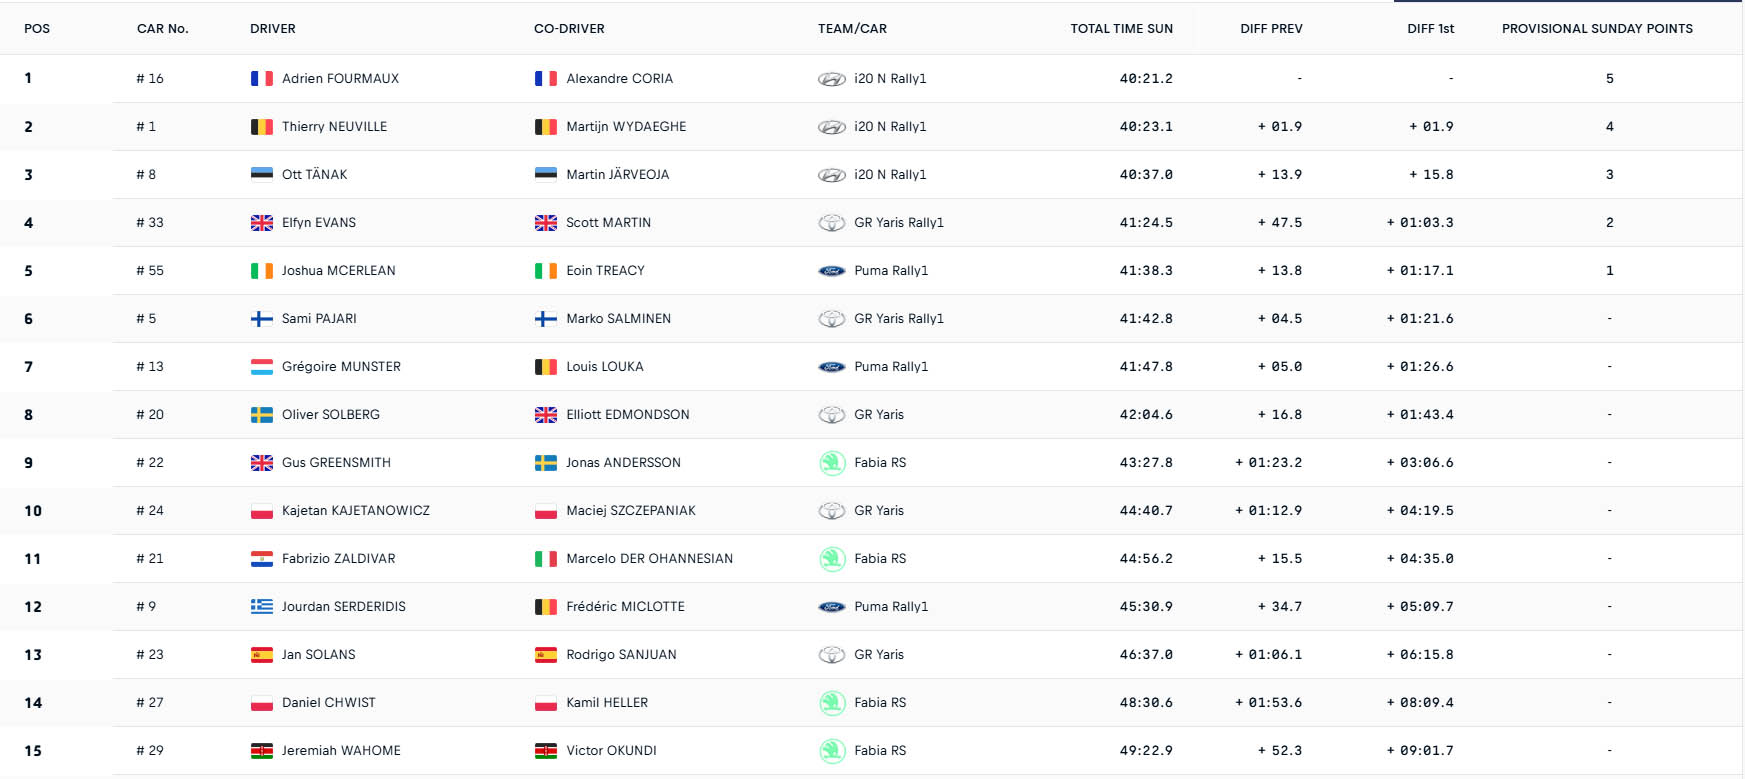This screenshot has width=1745, height=779.
Task: Click the Puma Rally1 entry for Grégoire MUNSTER
Action: point(891,367)
